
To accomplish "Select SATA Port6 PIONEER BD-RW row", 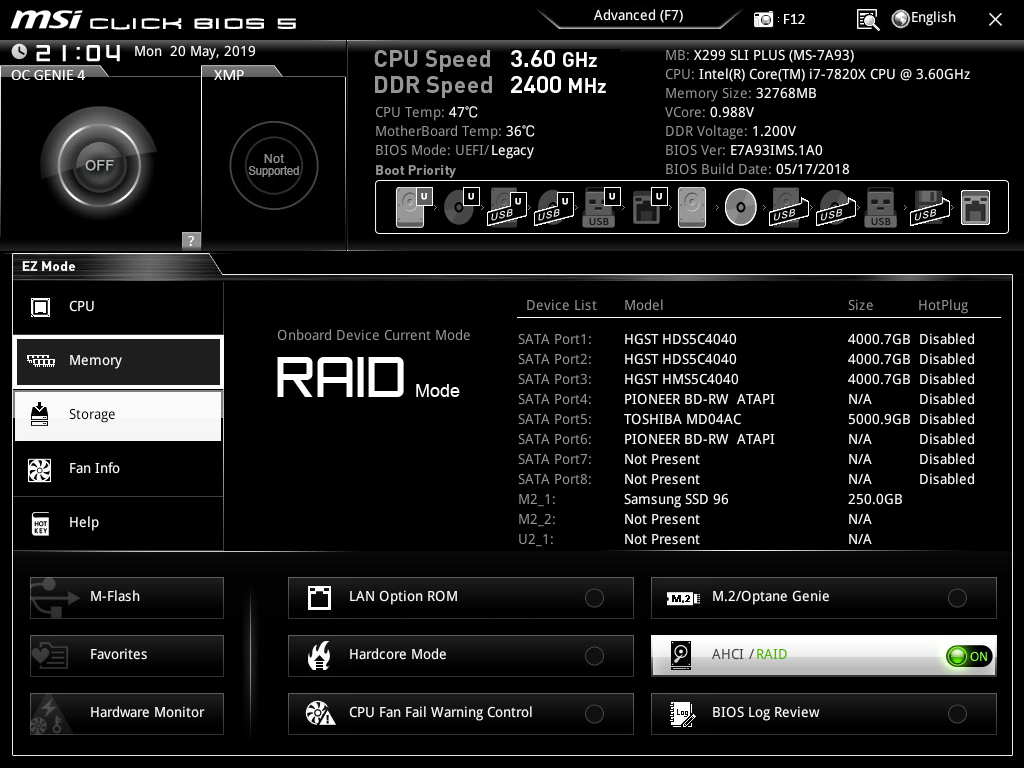I will (x=746, y=439).
